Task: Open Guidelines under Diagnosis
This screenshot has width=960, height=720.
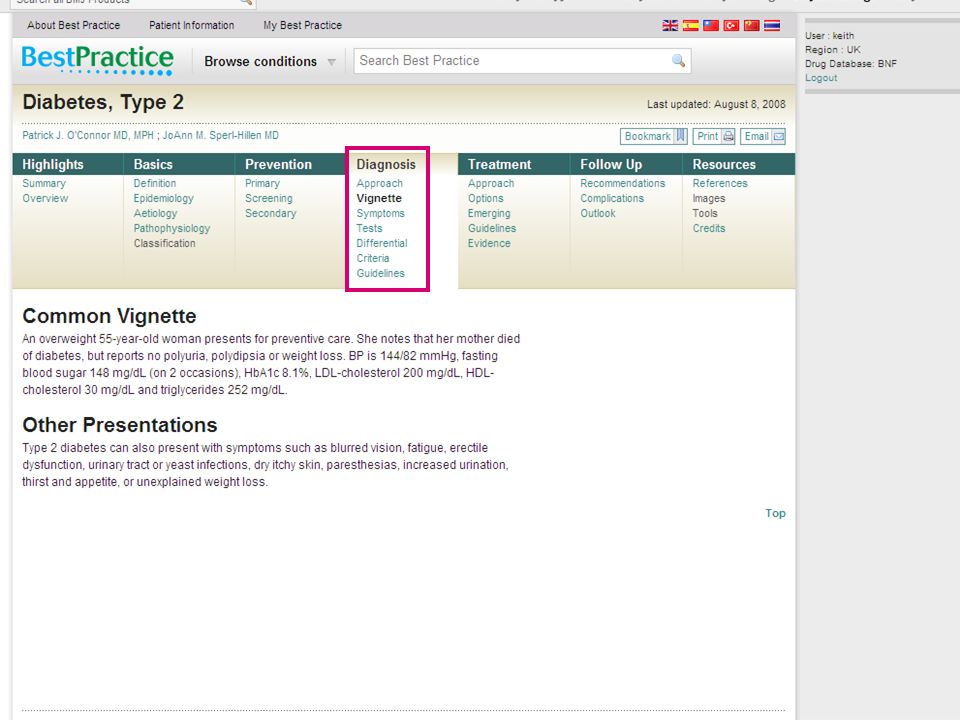Action: pos(380,273)
